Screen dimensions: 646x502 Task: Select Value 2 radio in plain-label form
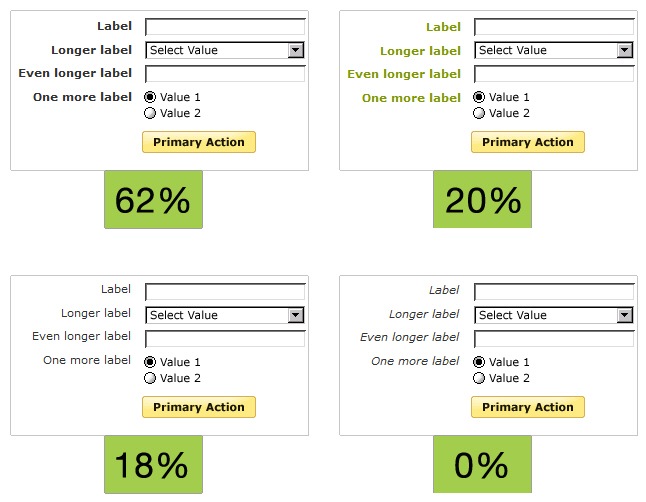coord(150,378)
